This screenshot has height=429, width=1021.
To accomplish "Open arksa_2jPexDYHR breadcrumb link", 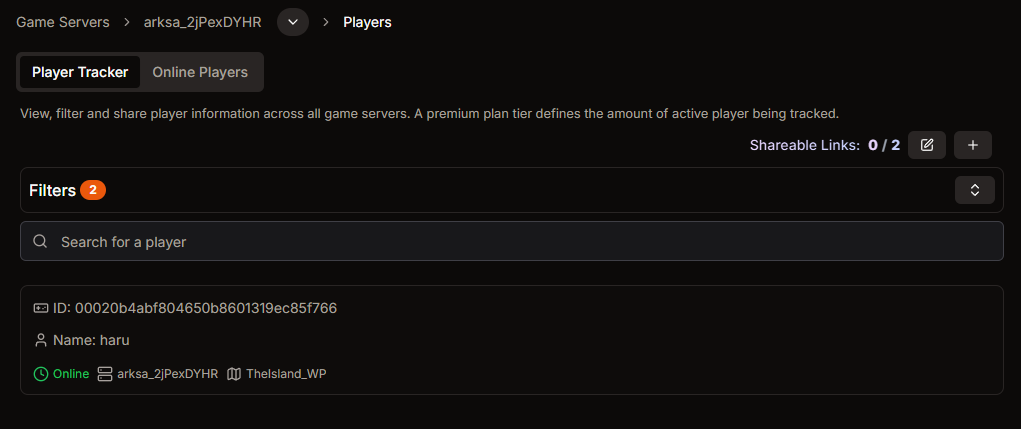I will coord(203,22).
